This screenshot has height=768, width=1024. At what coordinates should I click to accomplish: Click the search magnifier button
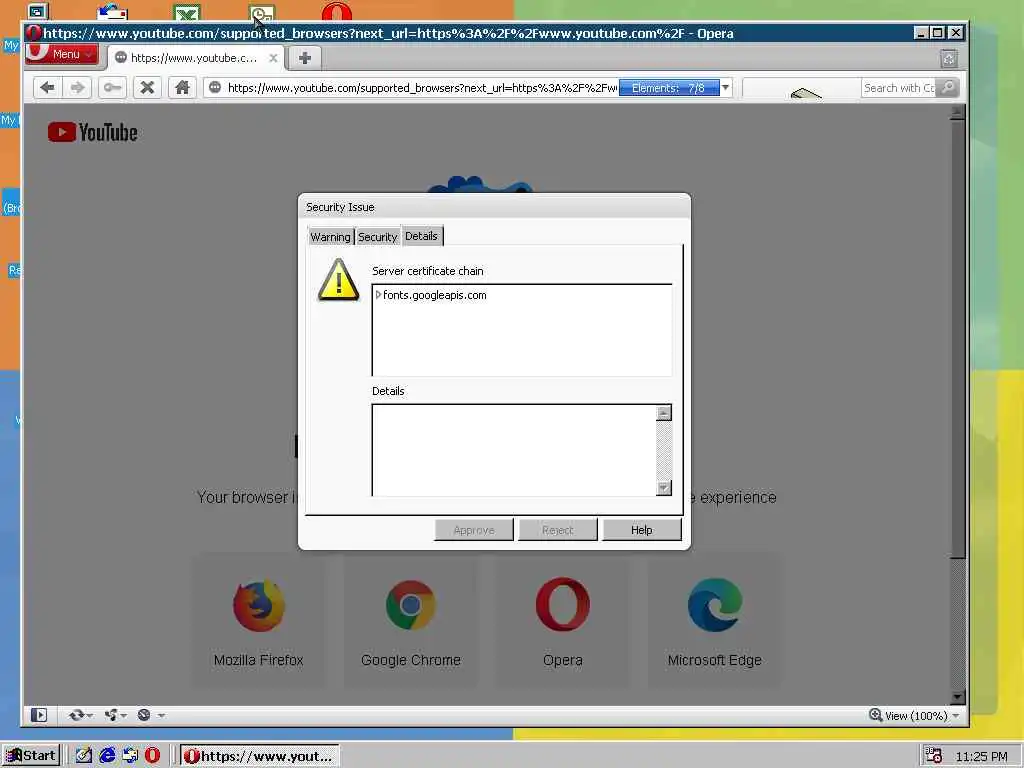coord(948,88)
